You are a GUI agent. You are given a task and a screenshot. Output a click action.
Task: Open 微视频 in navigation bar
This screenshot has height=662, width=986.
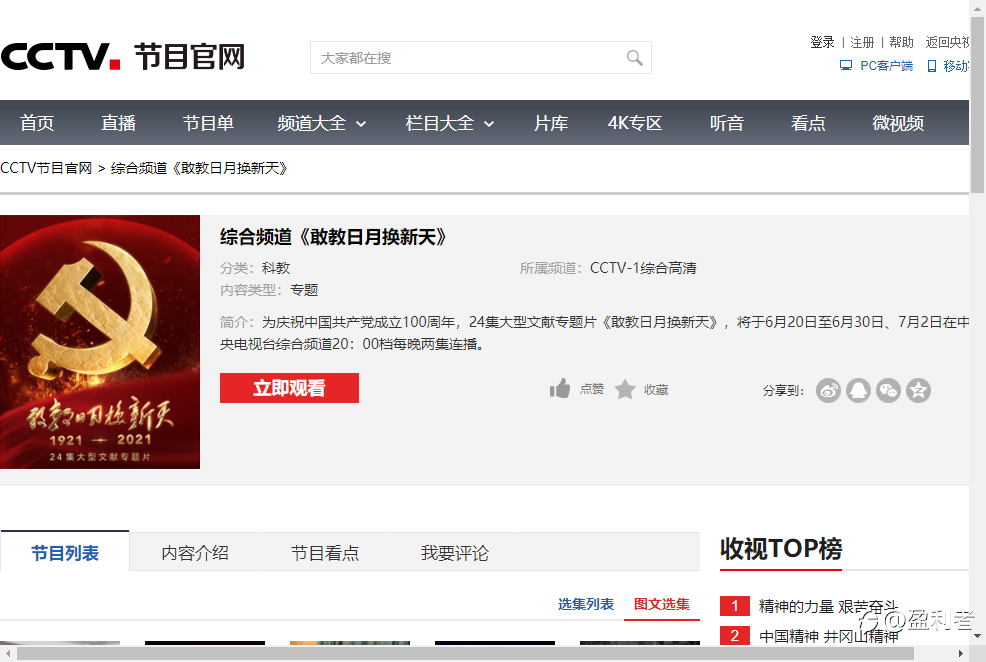898,123
